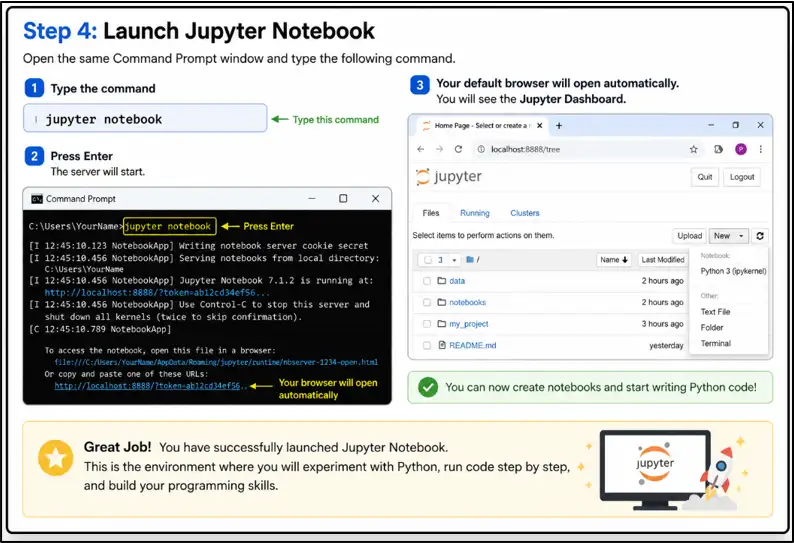Open the my_project folder link
This screenshot has height=543, width=794.
[x=469, y=324]
